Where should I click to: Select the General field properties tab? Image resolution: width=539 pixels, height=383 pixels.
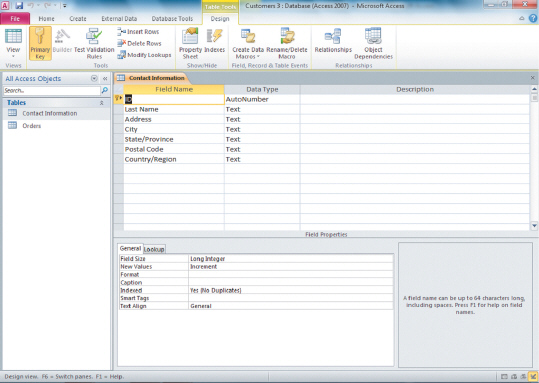point(130,248)
